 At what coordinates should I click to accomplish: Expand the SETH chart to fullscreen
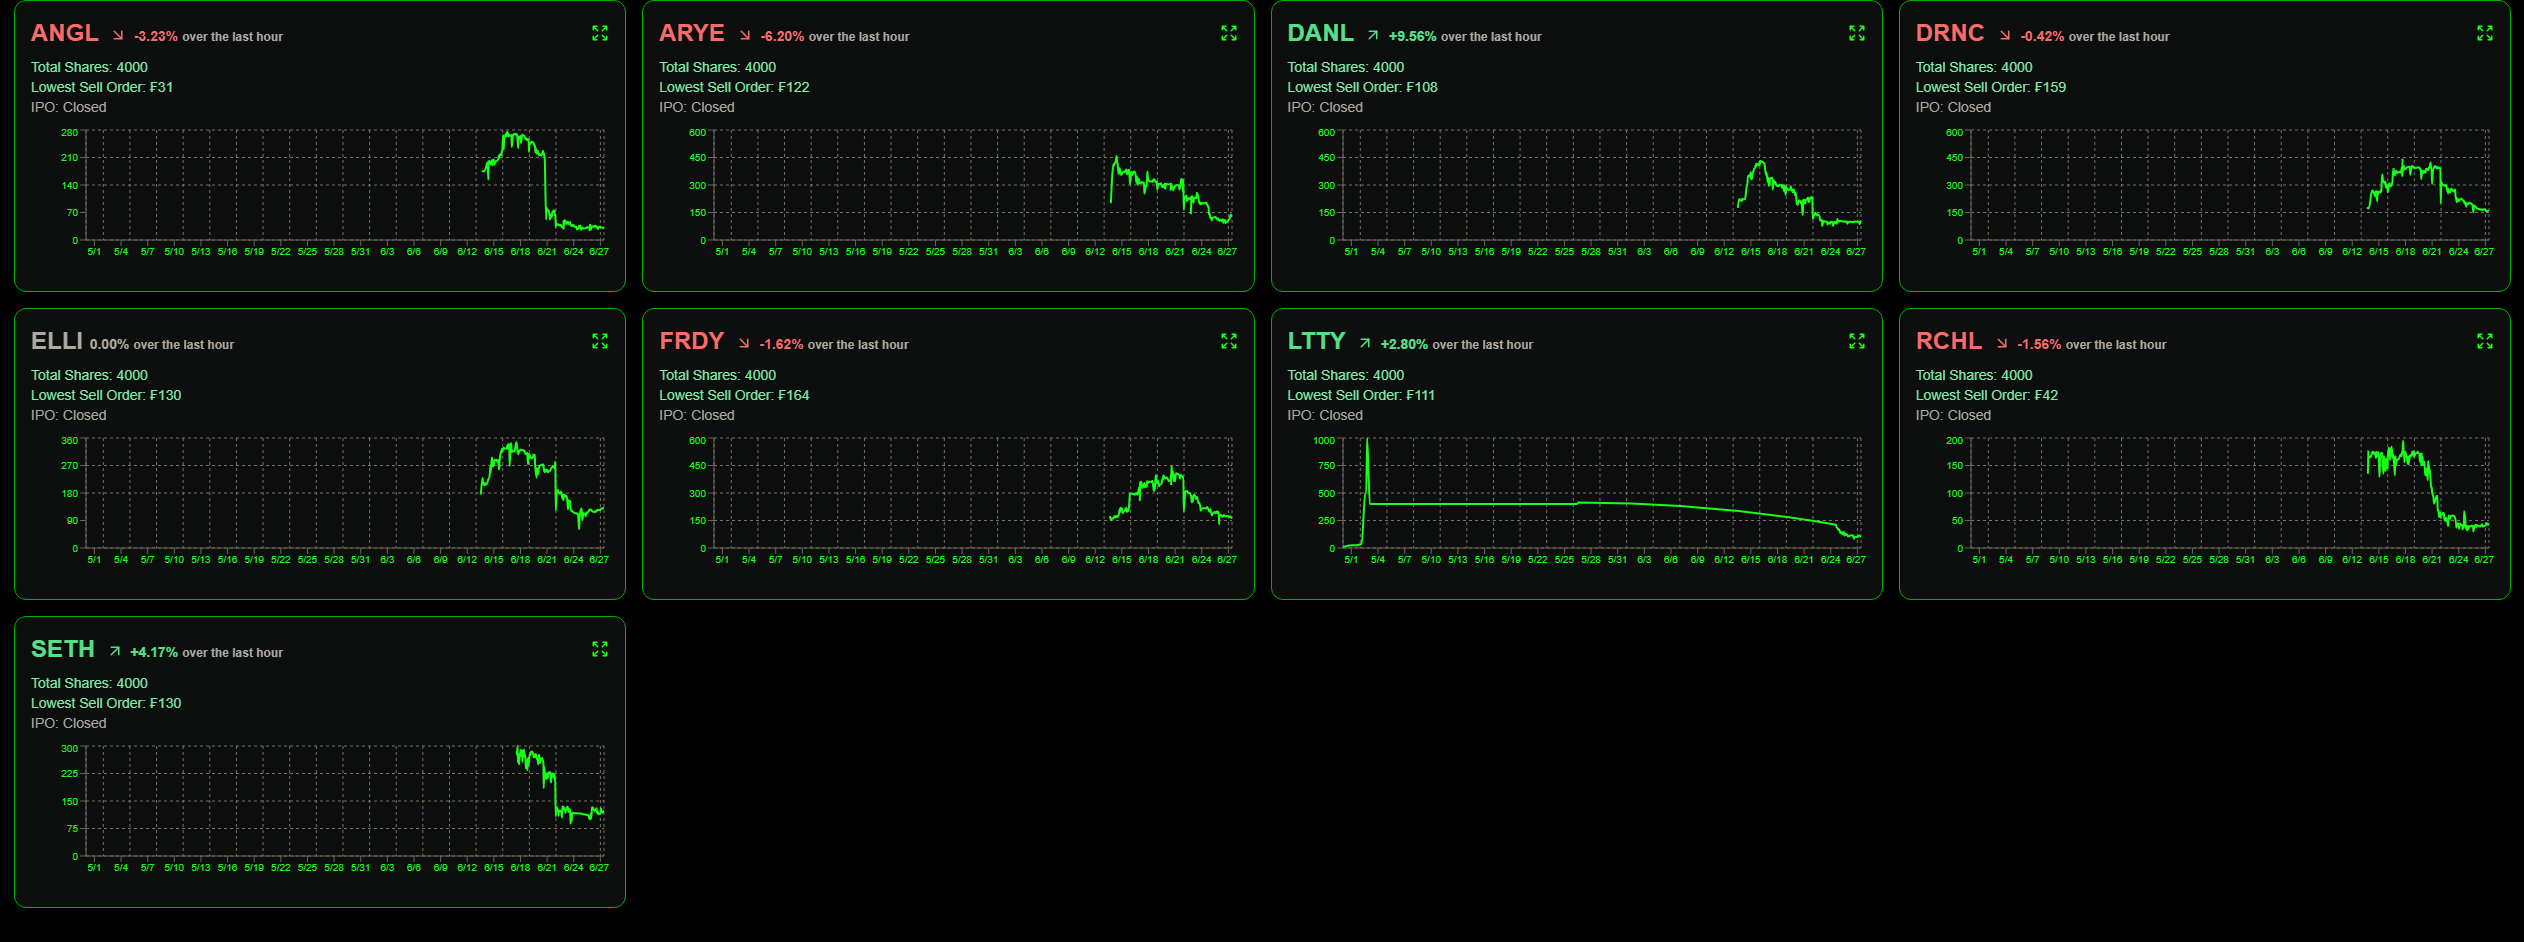600,649
